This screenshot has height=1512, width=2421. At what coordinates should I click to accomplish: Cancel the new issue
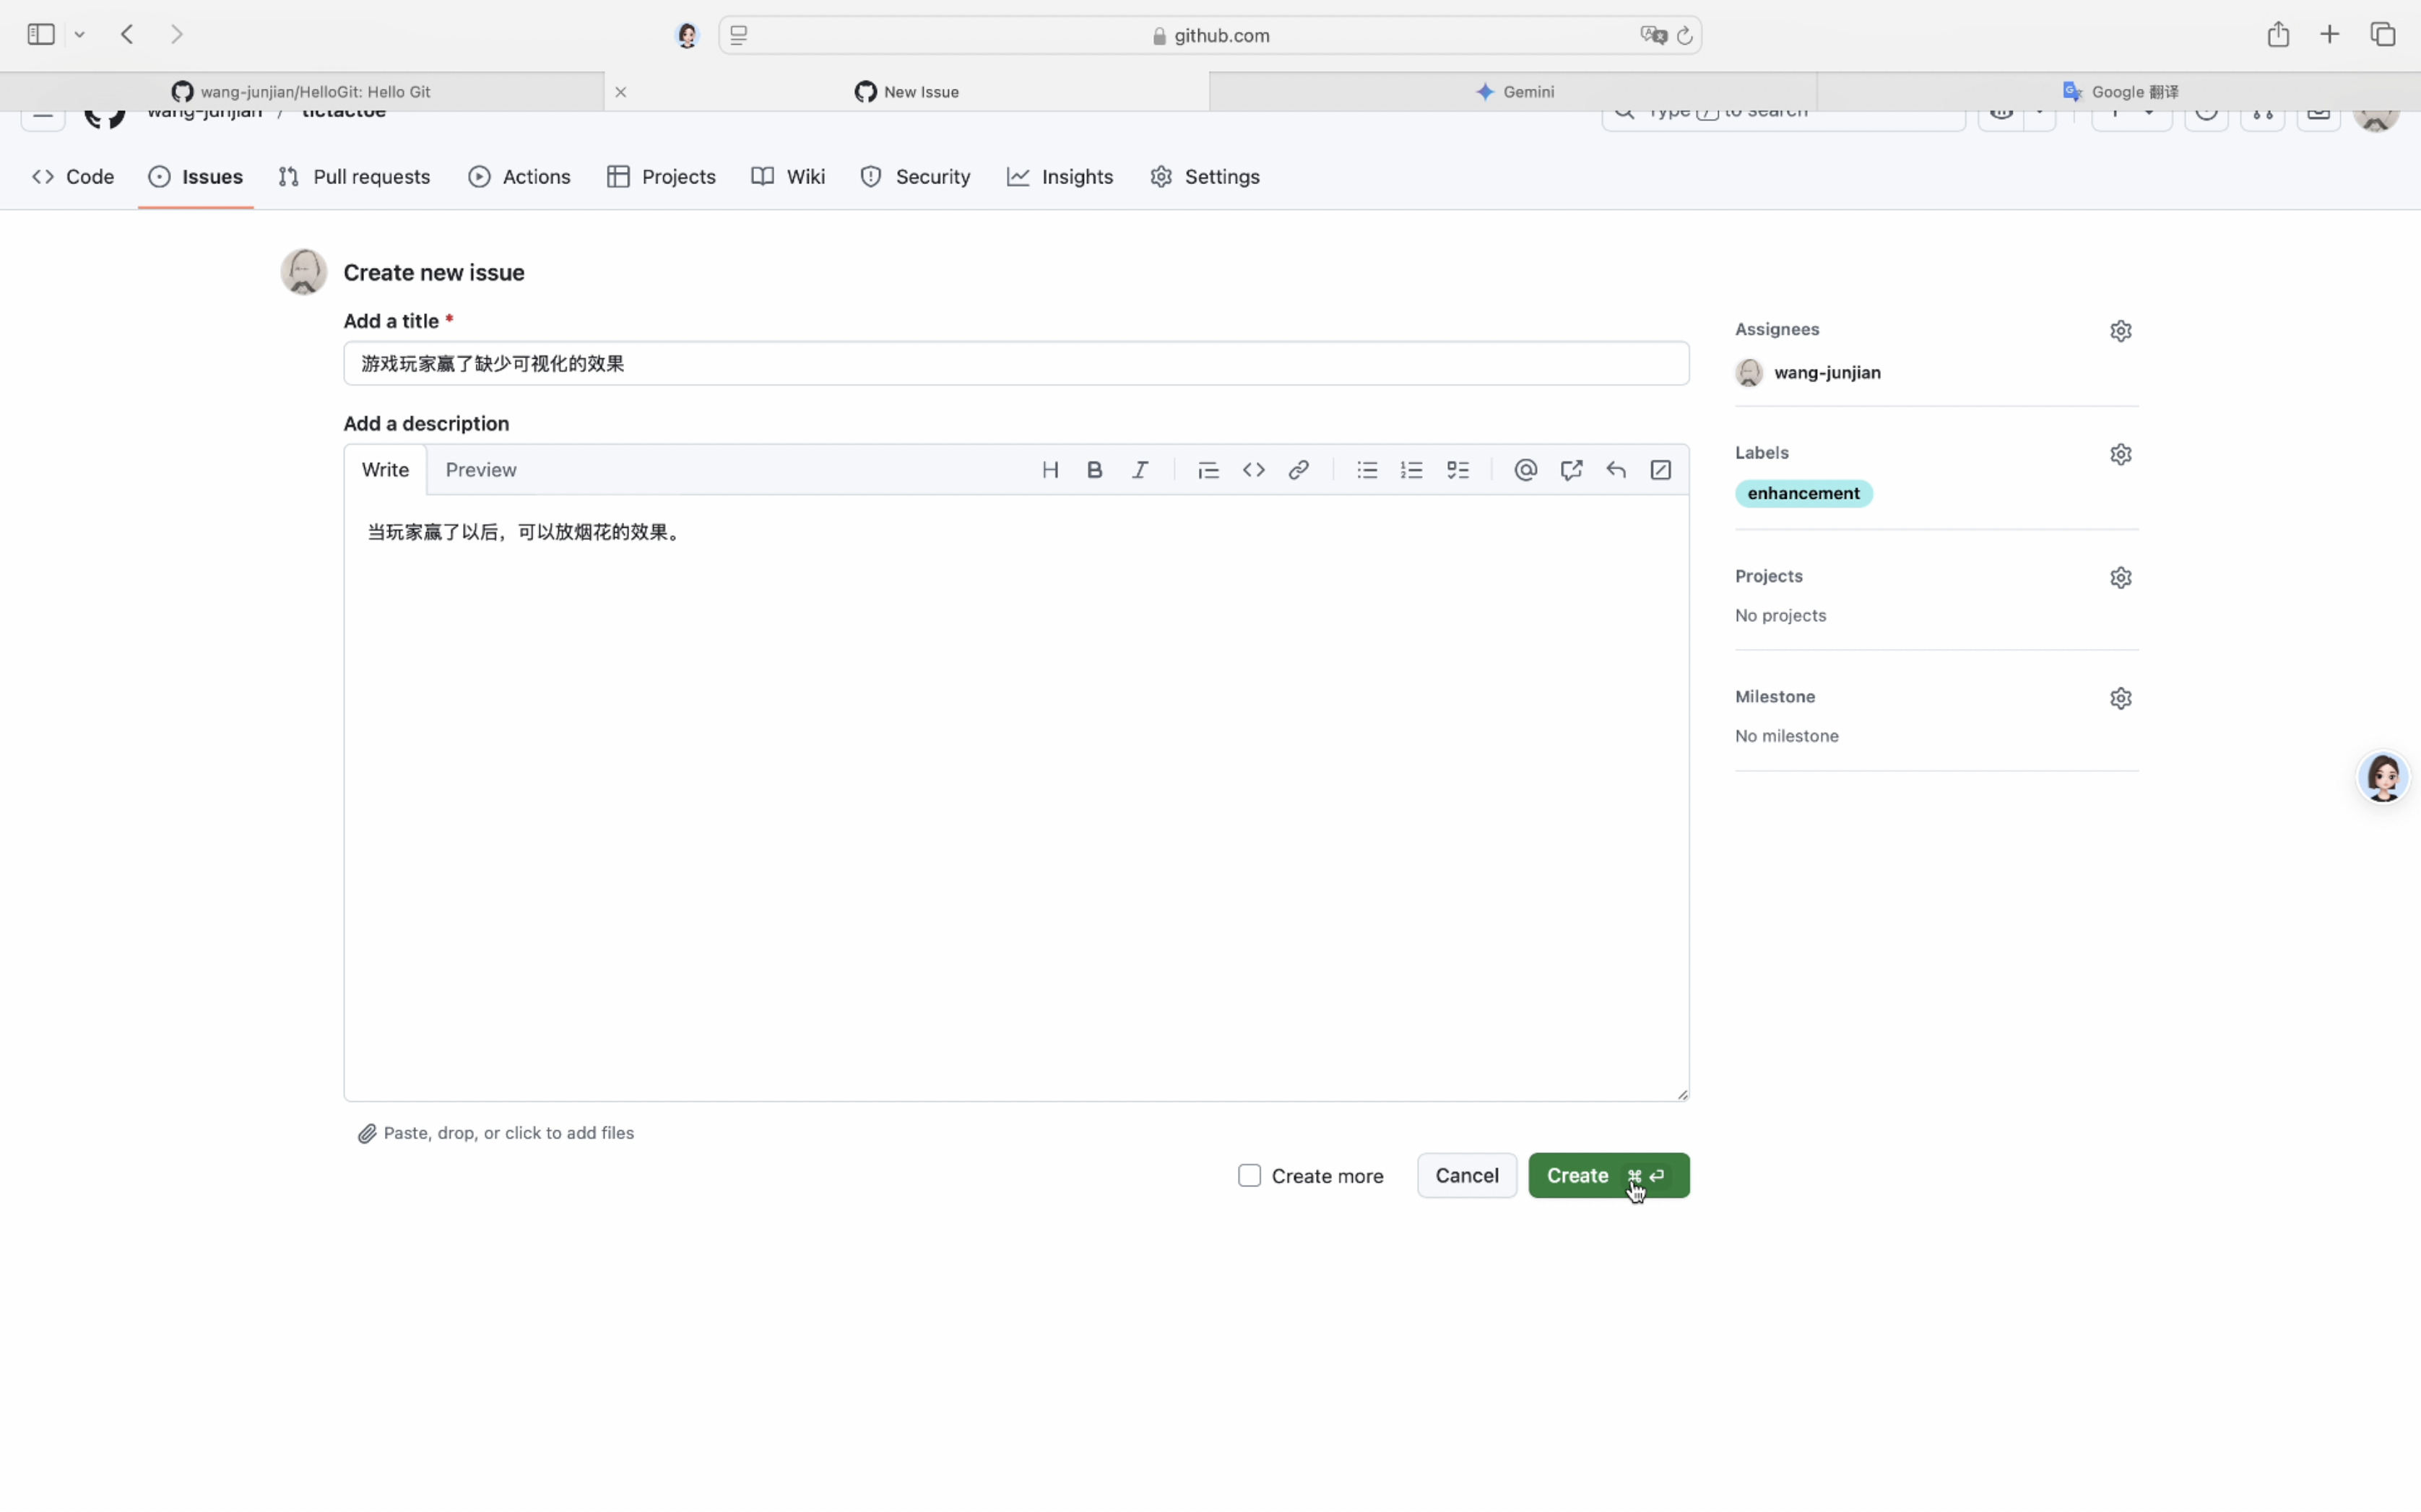coord(1466,1176)
